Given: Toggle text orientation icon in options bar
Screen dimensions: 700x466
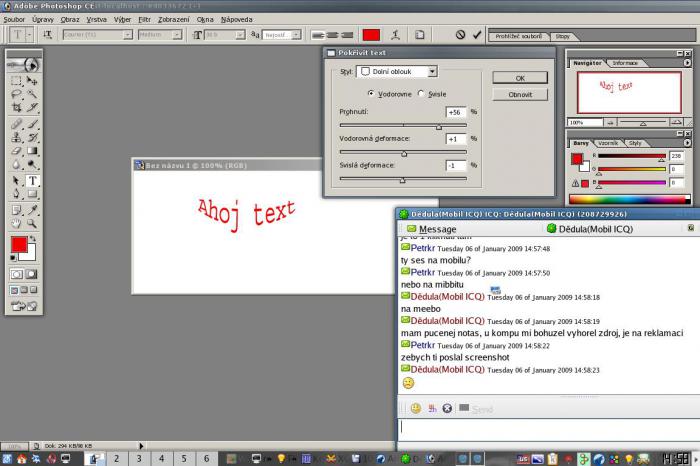Looking at the screenshot, I should coord(47,34).
